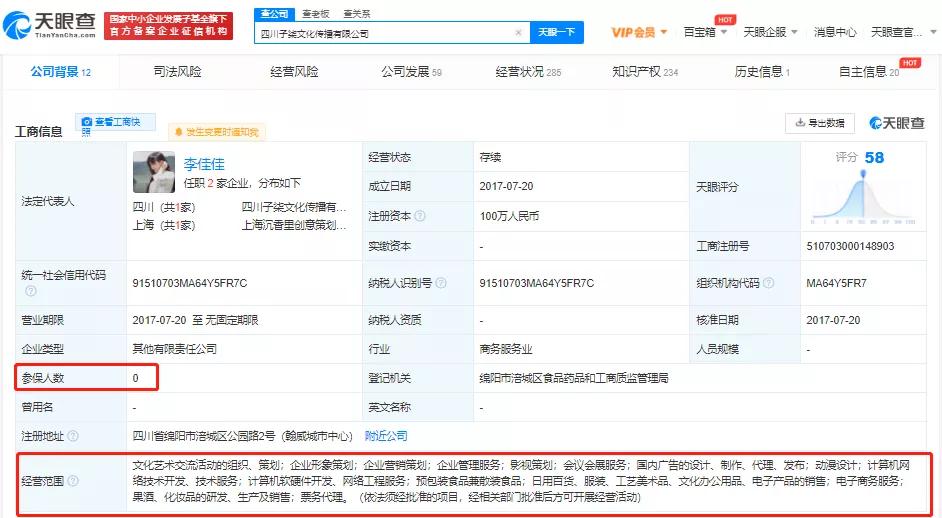The height and width of the screenshot is (518, 942).
Task: Open legal representative 李佳佳 link
Action: 204,164
